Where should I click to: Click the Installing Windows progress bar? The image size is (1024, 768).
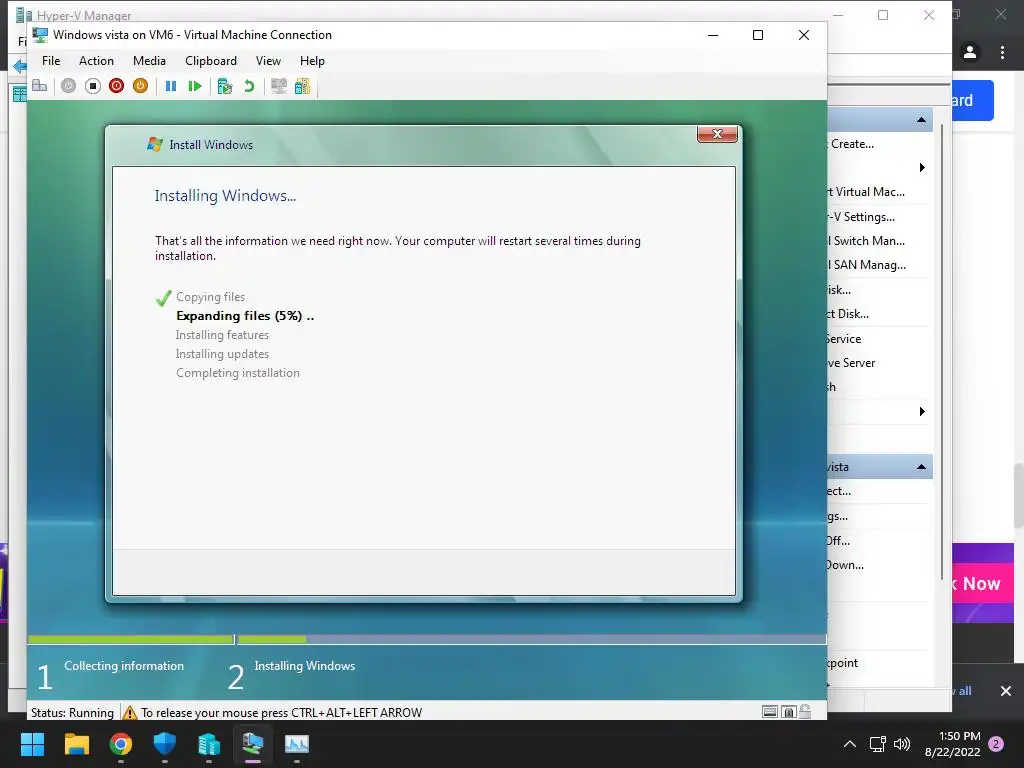coord(532,639)
